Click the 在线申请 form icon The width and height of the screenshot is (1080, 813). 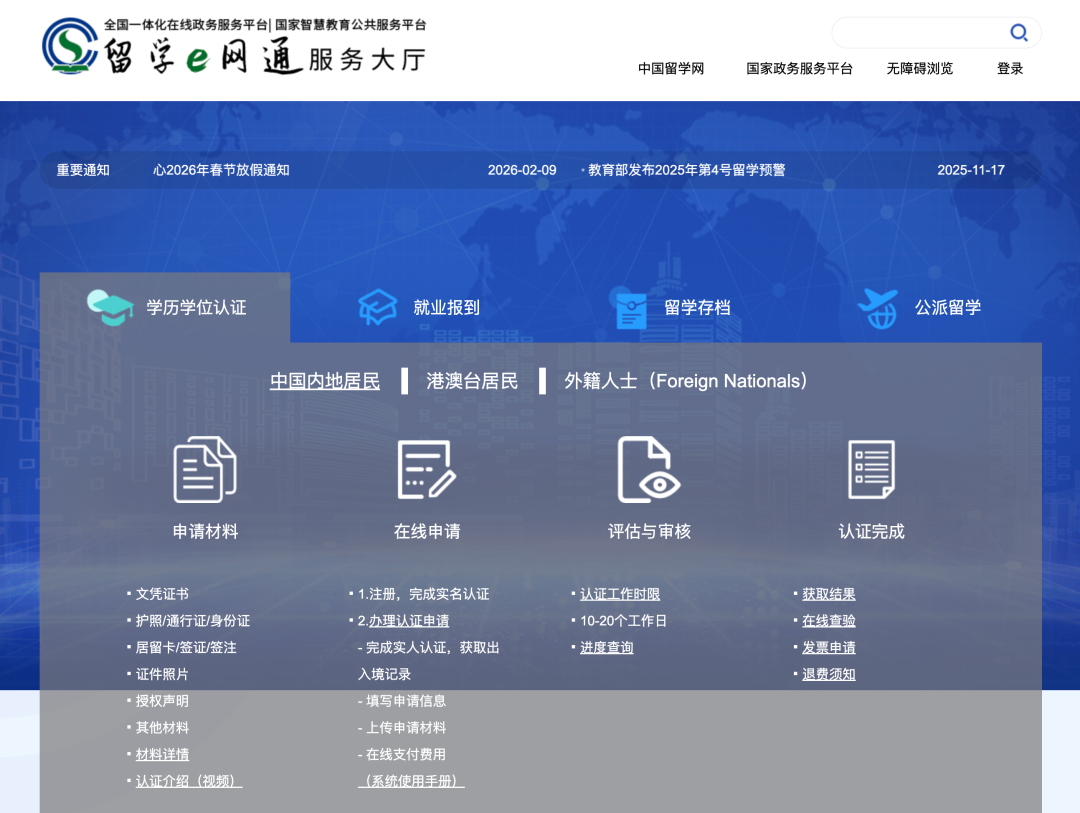coord(426,470)
